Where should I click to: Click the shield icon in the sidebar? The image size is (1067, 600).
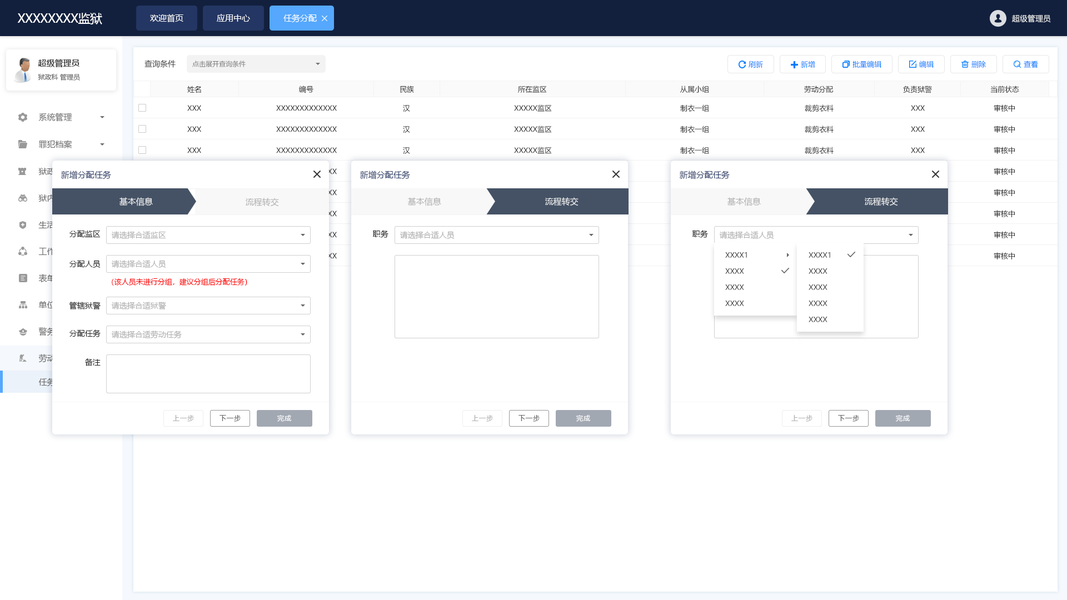[x=22, y=224]
